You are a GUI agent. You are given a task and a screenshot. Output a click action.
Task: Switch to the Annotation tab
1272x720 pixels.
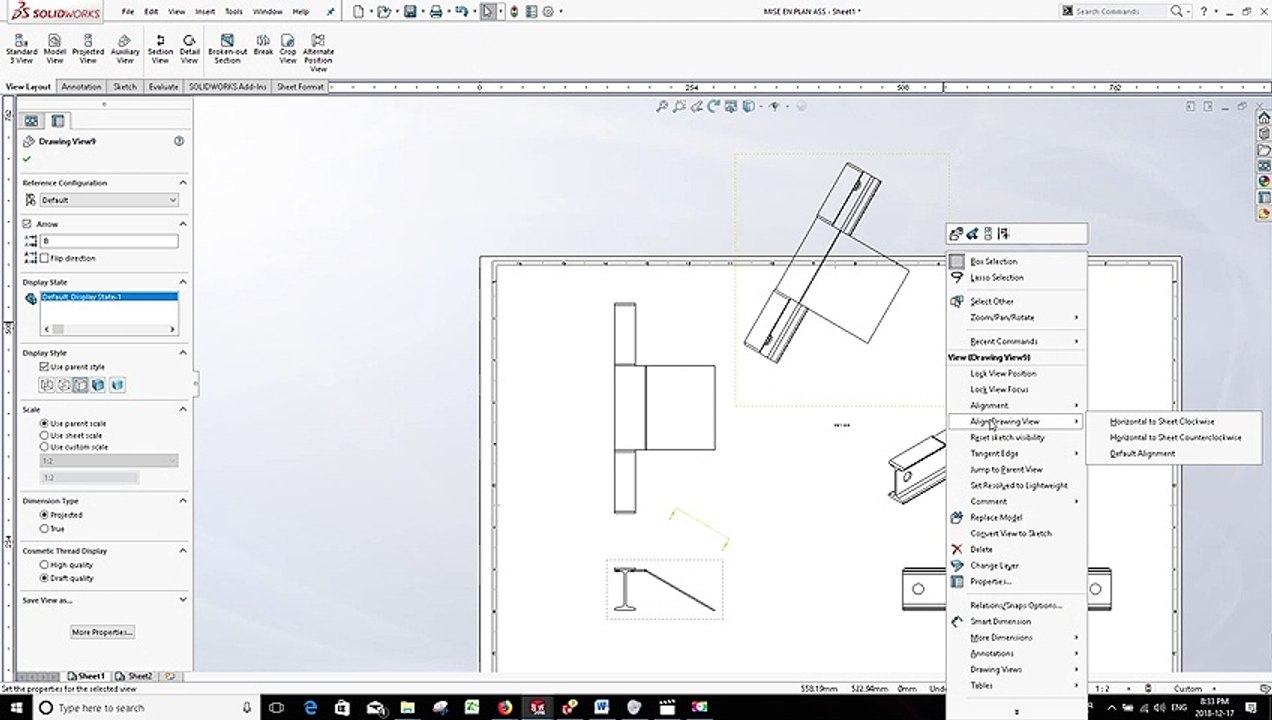click(81, 87)
